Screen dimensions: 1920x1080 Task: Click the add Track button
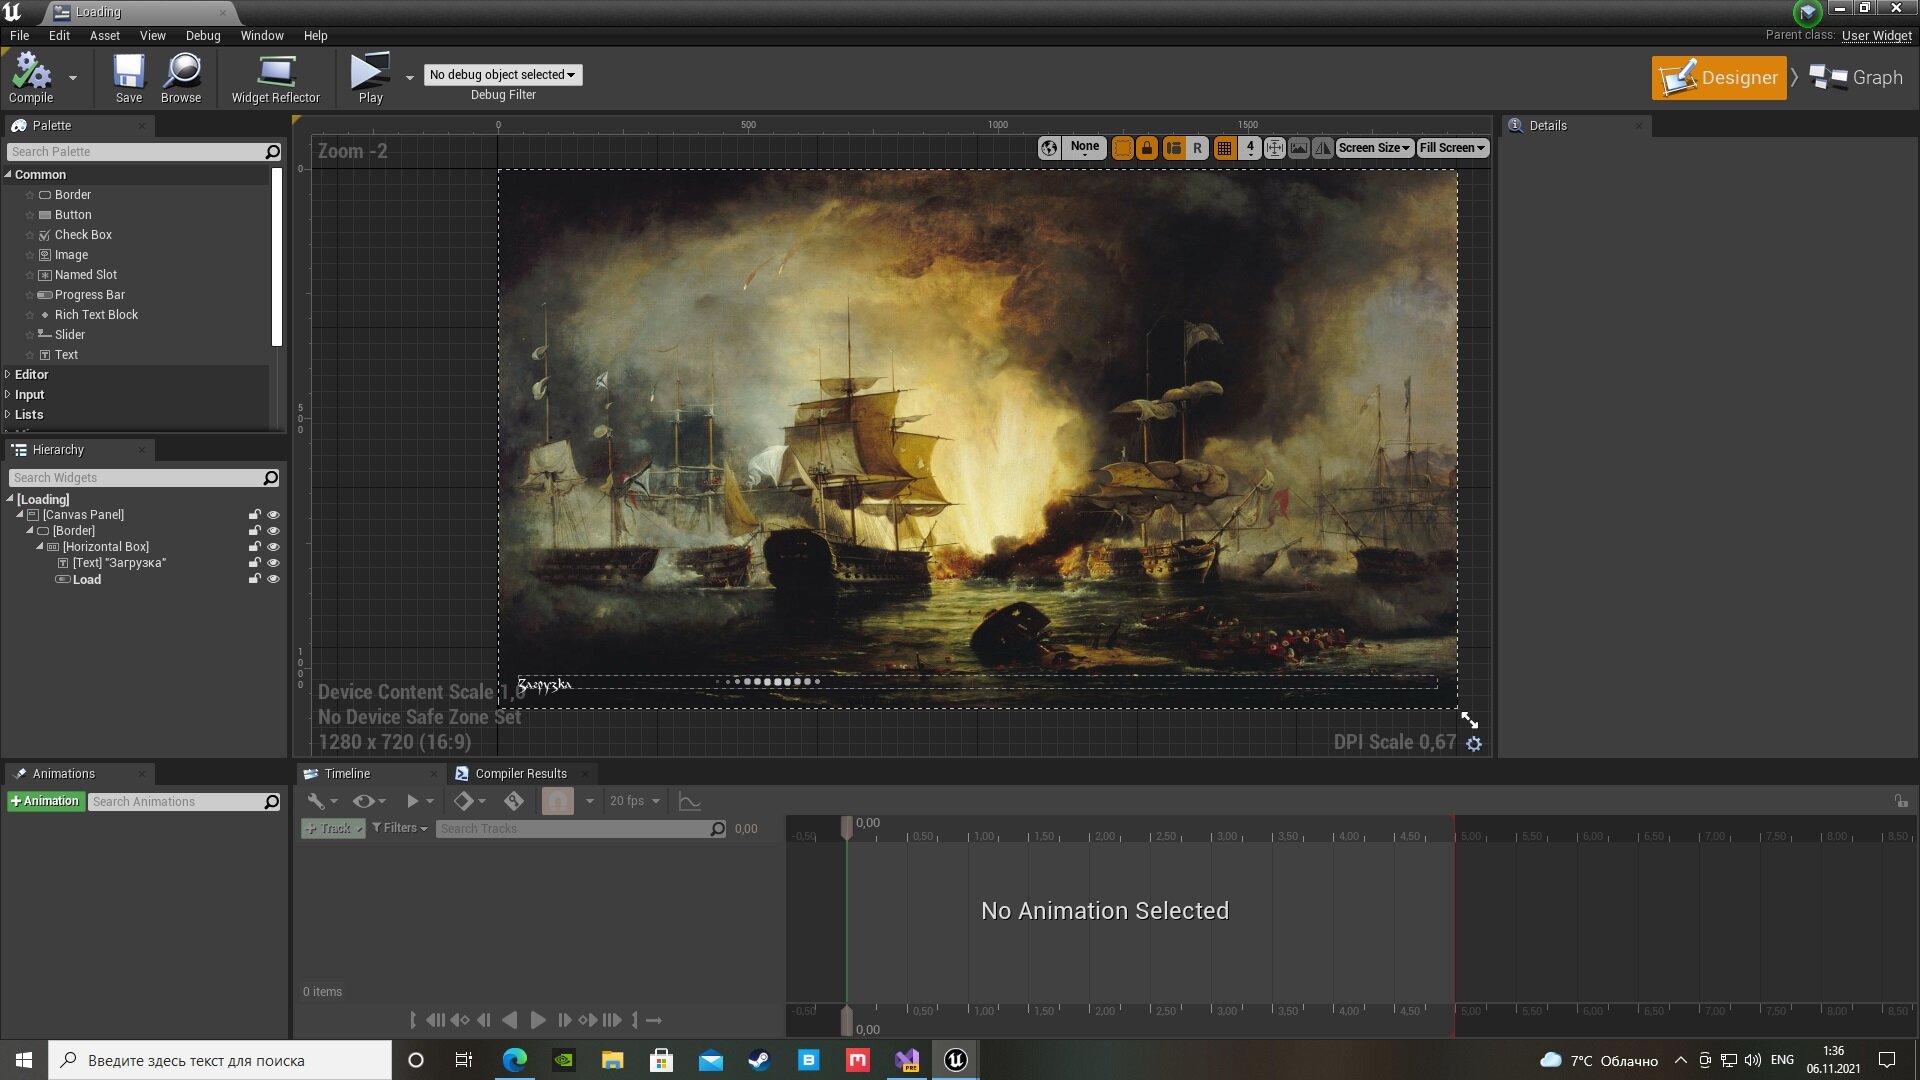pos(333,829)
